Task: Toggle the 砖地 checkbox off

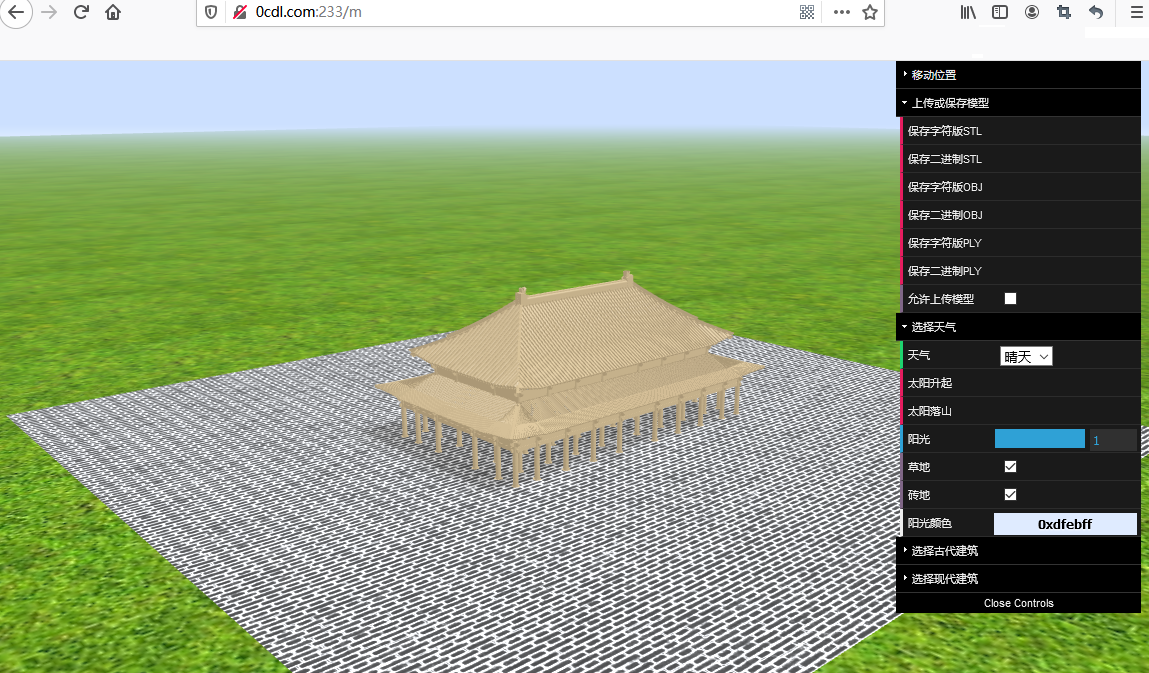Action: click(x=1010, y=495)
